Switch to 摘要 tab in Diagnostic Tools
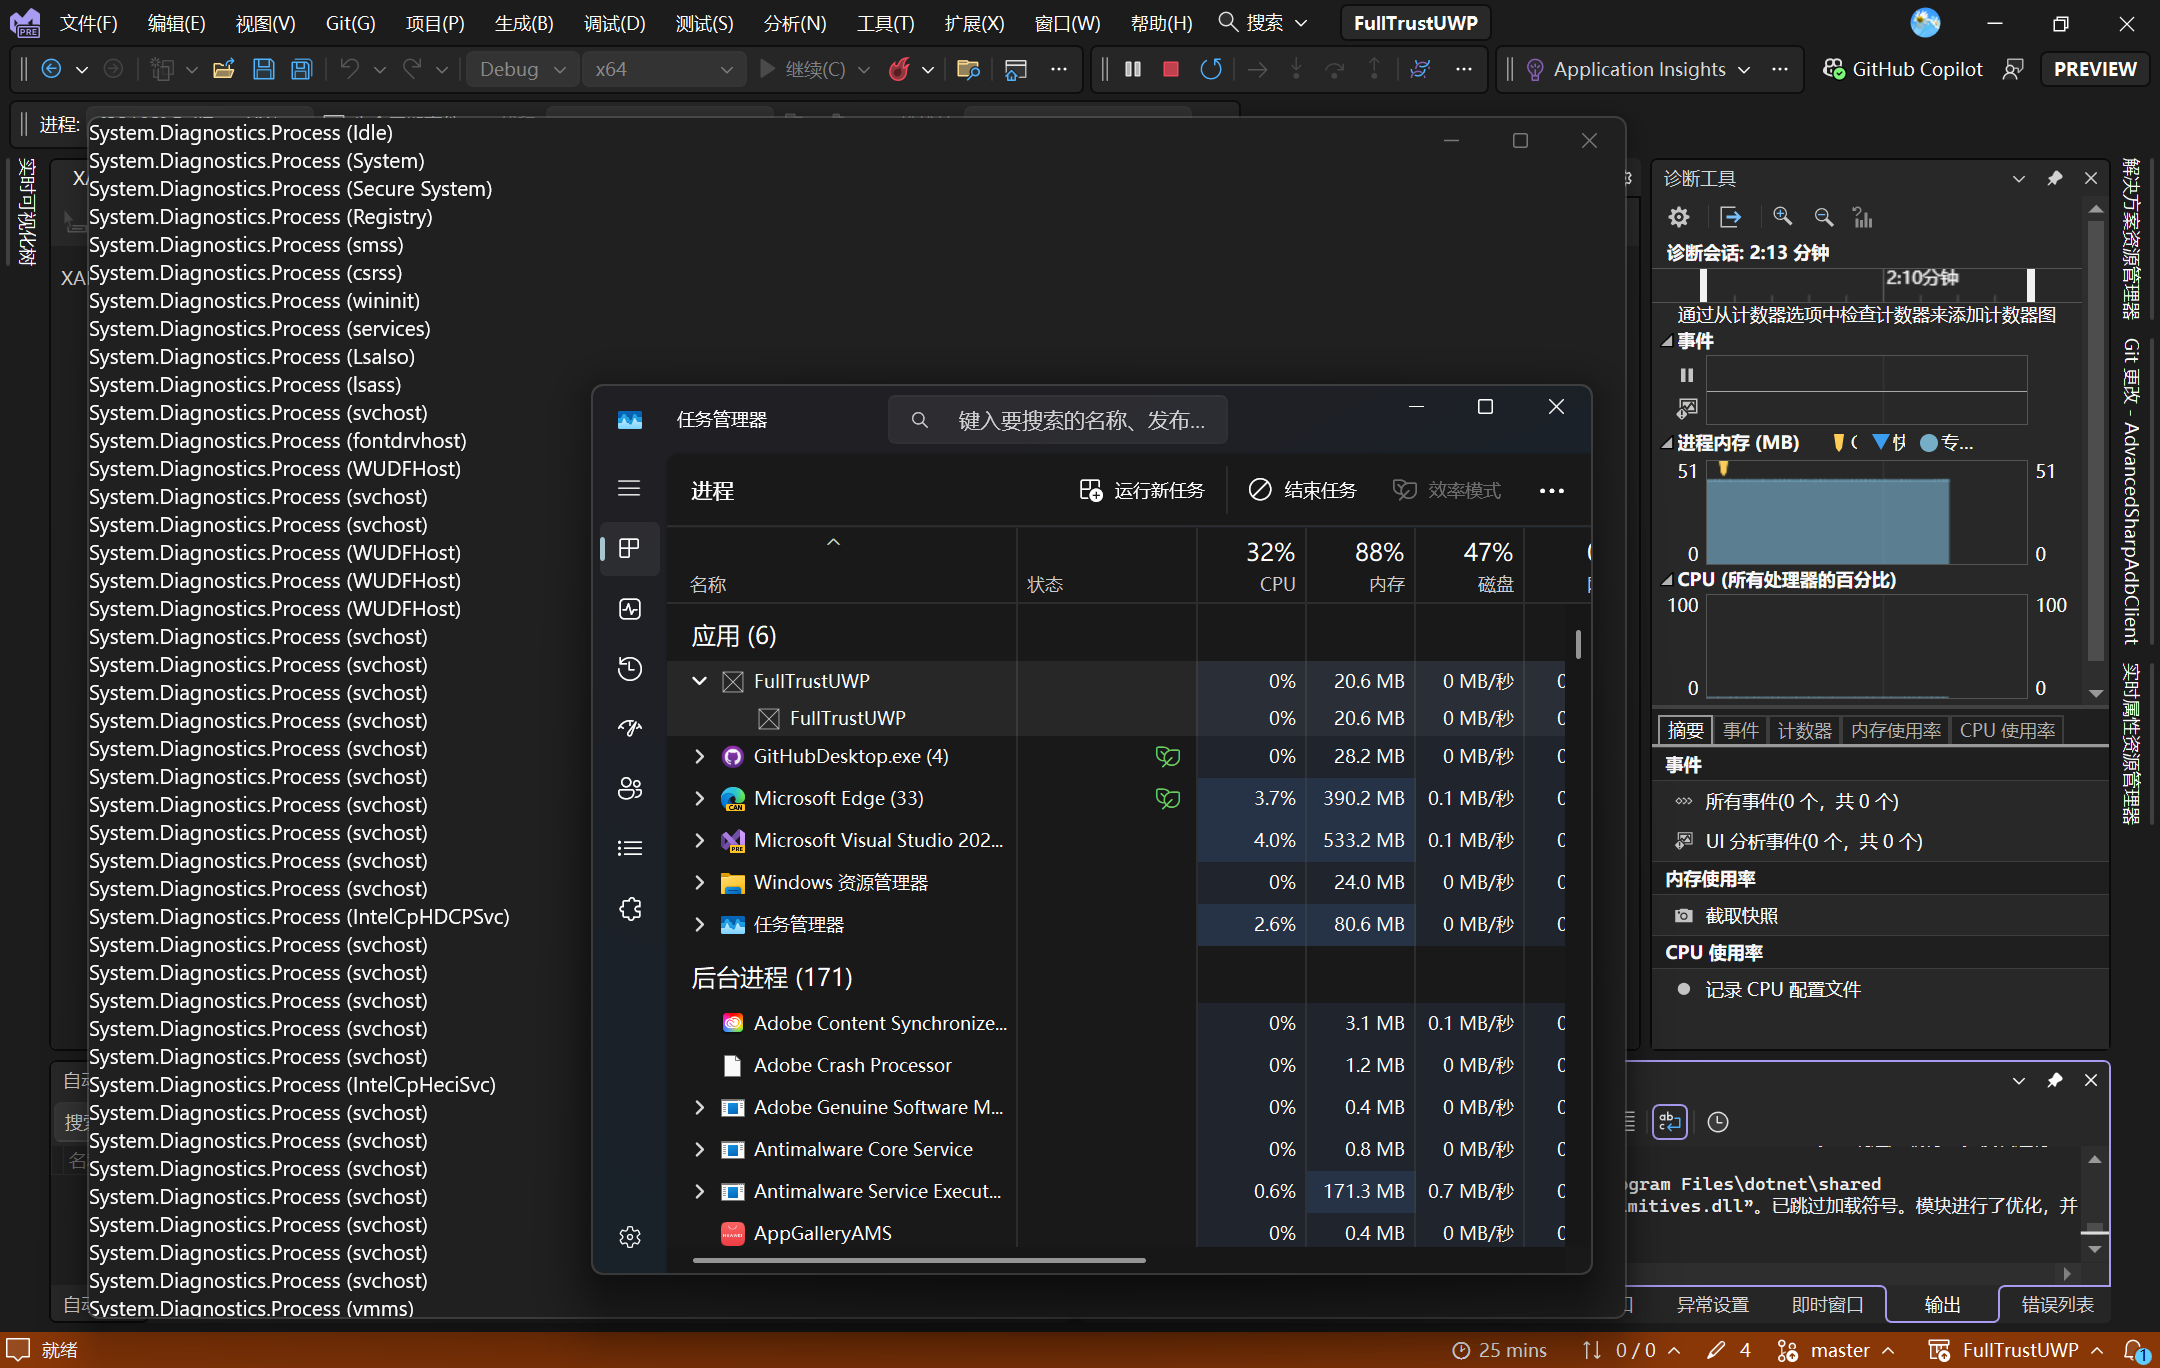 pyautogui.click(x=1686, y=730)
